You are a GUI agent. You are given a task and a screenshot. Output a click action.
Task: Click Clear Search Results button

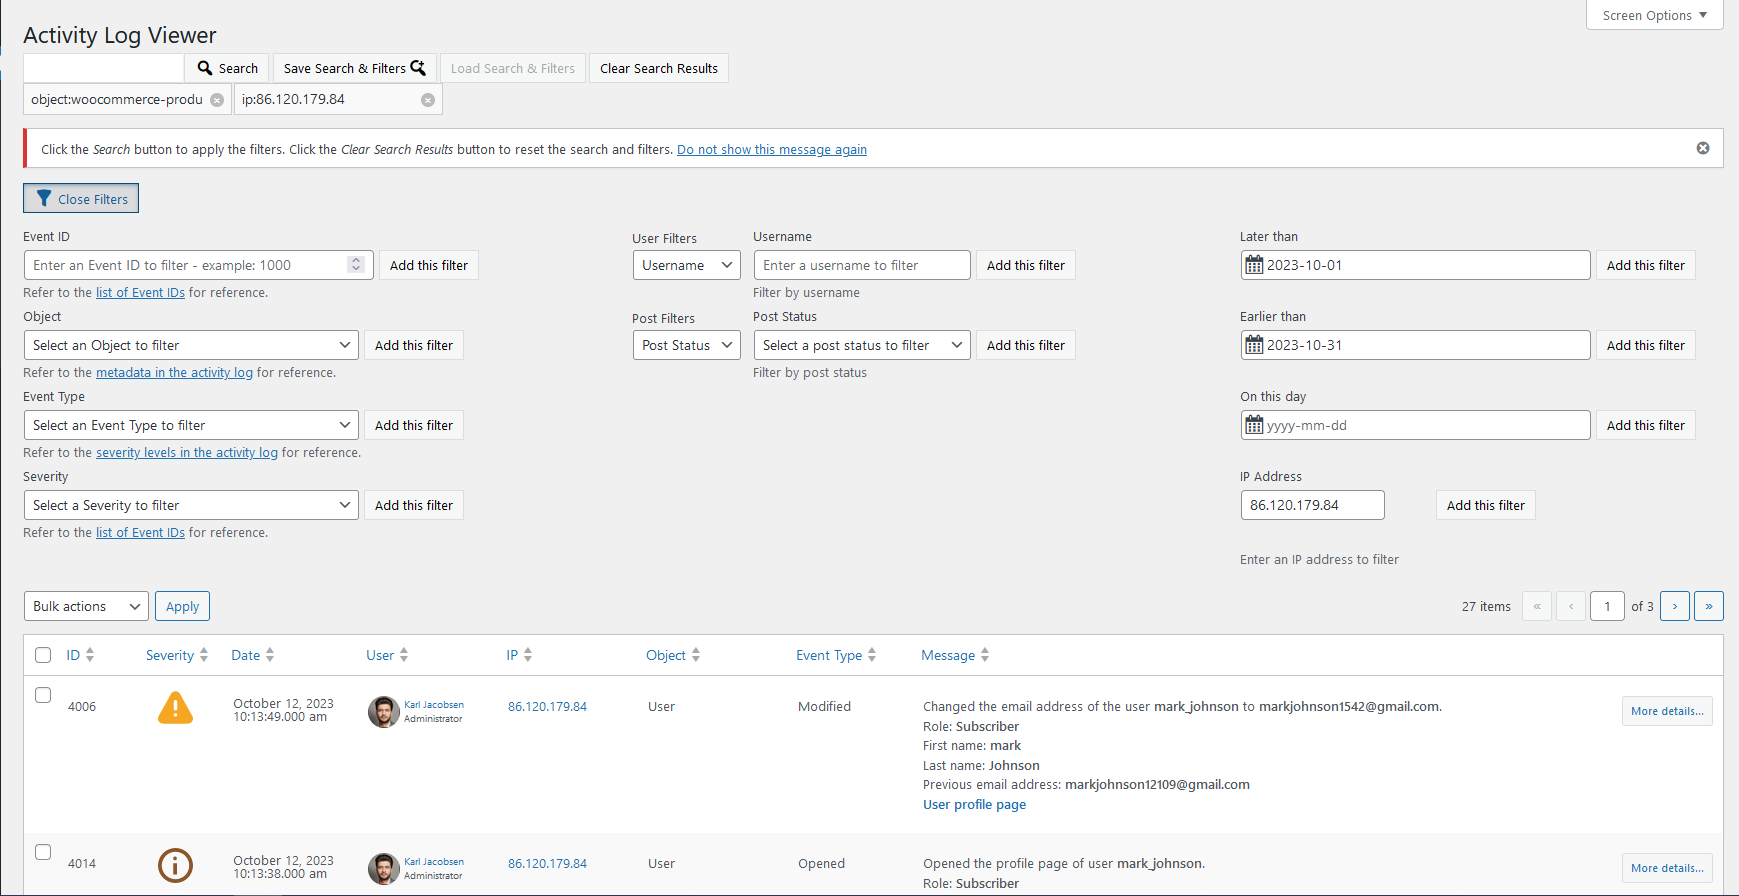659,68
